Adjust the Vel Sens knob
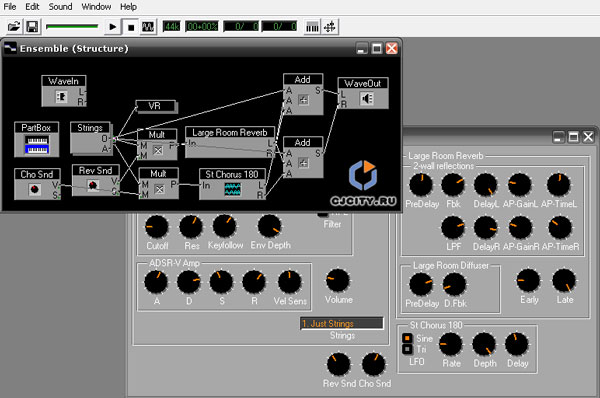 290,282
